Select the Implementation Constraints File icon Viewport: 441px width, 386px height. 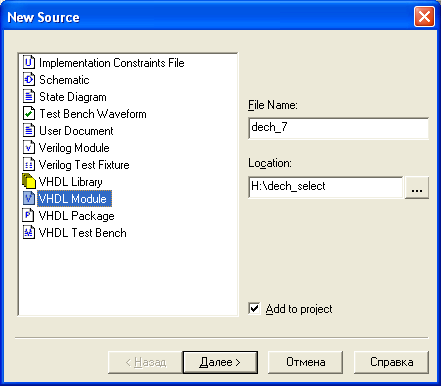[29, 62]
